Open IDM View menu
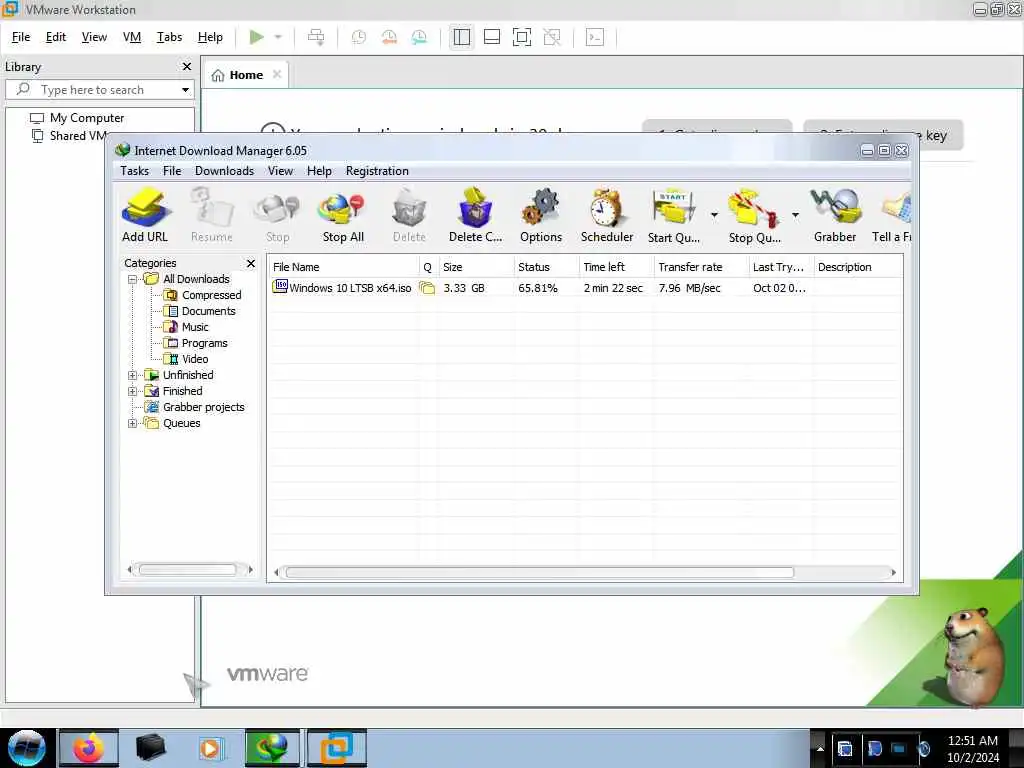 [x=280, y=171]
